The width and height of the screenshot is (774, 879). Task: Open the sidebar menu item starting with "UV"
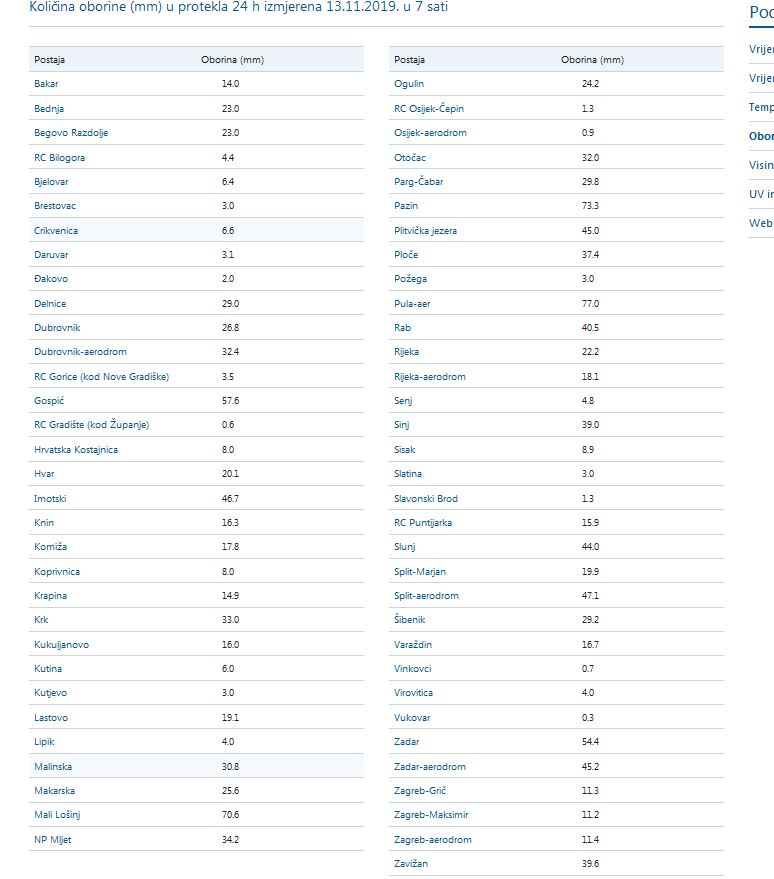[x=761, y=194]
